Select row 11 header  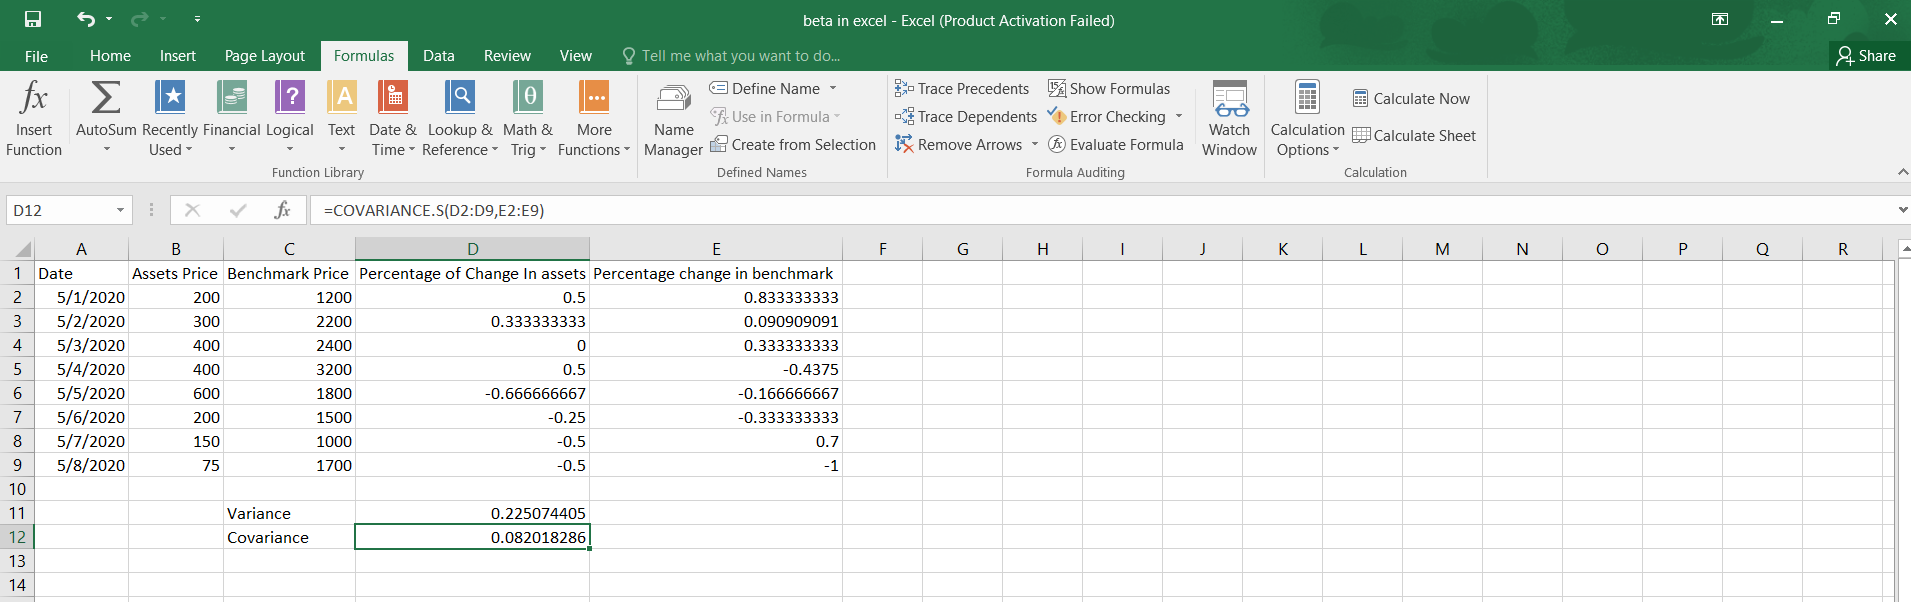(x=17, y=513)
